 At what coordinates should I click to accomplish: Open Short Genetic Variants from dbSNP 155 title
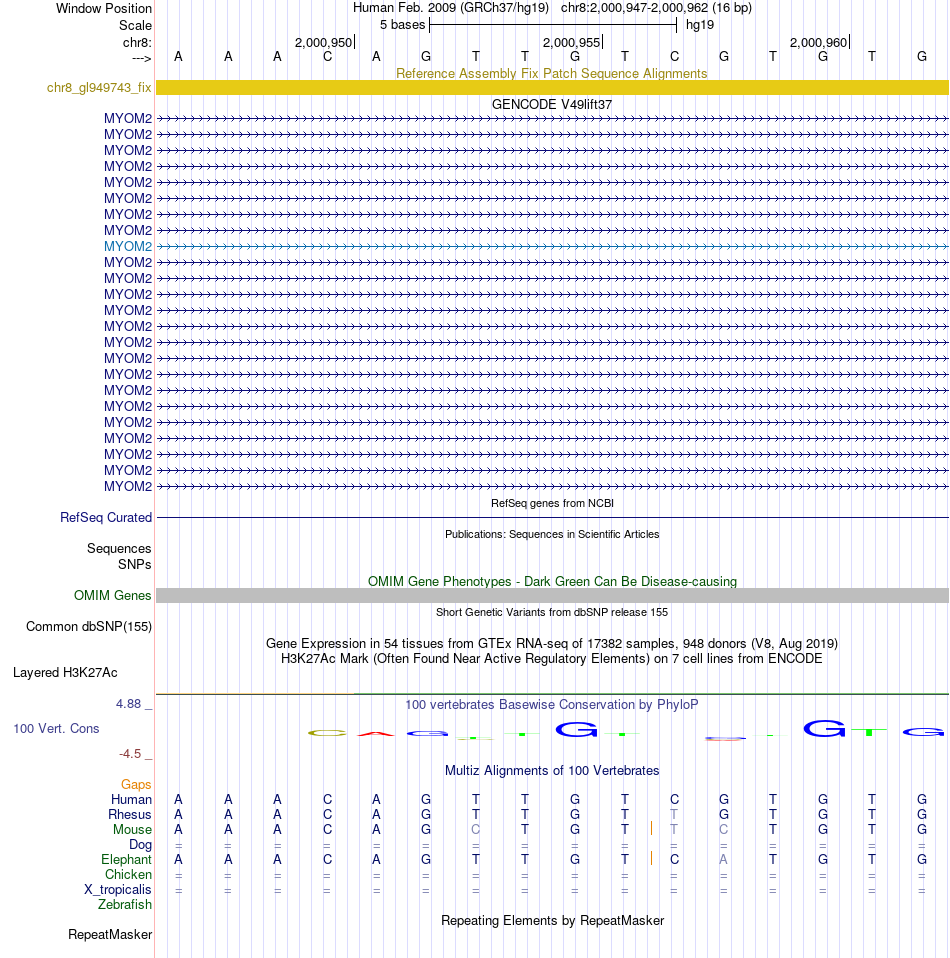tap(552, 612)
